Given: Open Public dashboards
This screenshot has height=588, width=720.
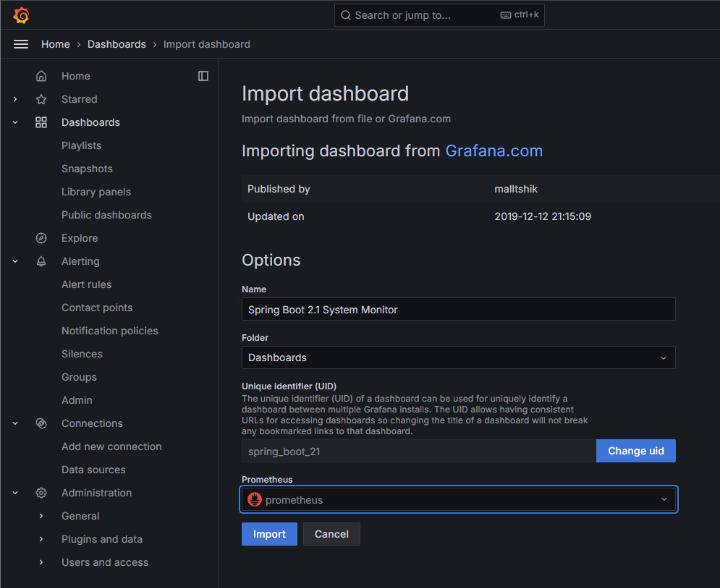Looking at the screenshot, I should 107,215.
